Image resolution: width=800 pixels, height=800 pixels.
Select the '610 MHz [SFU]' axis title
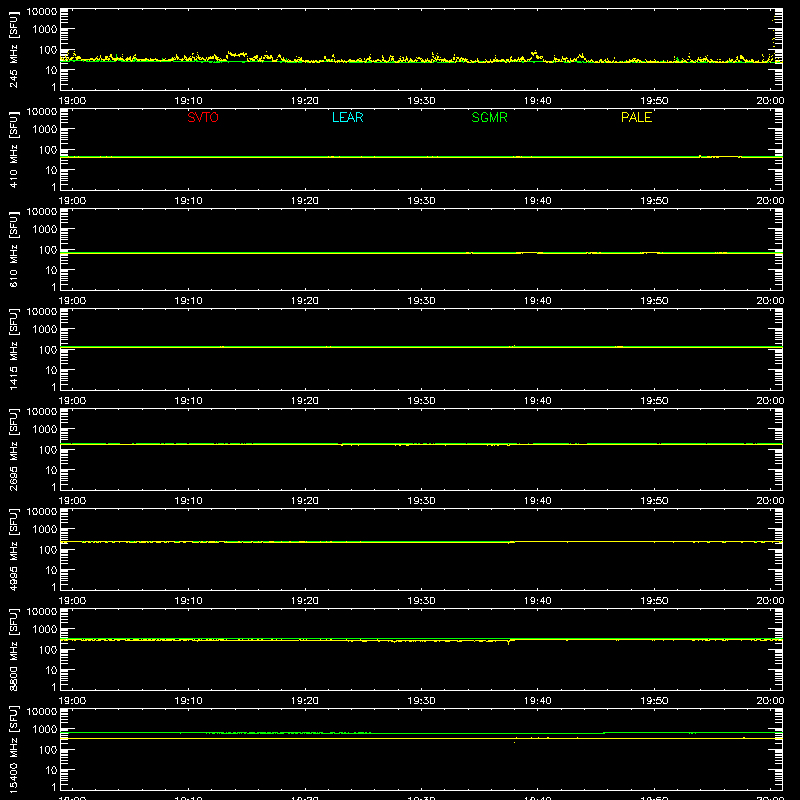[14, 249]
